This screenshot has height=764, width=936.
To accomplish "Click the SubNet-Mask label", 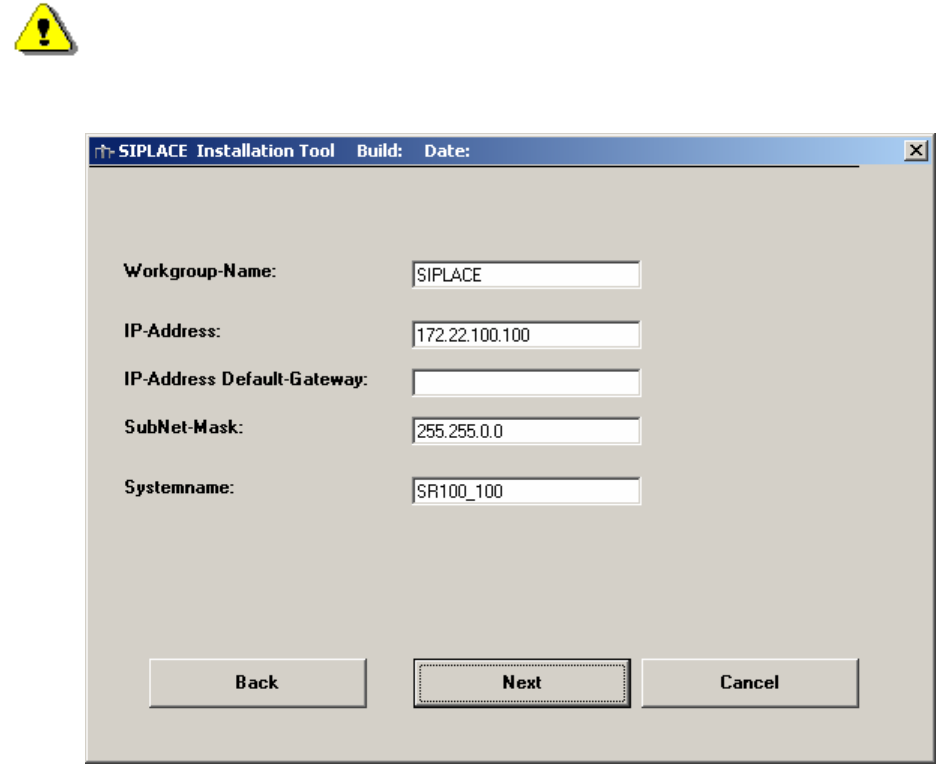I will [x=184, y=427].
